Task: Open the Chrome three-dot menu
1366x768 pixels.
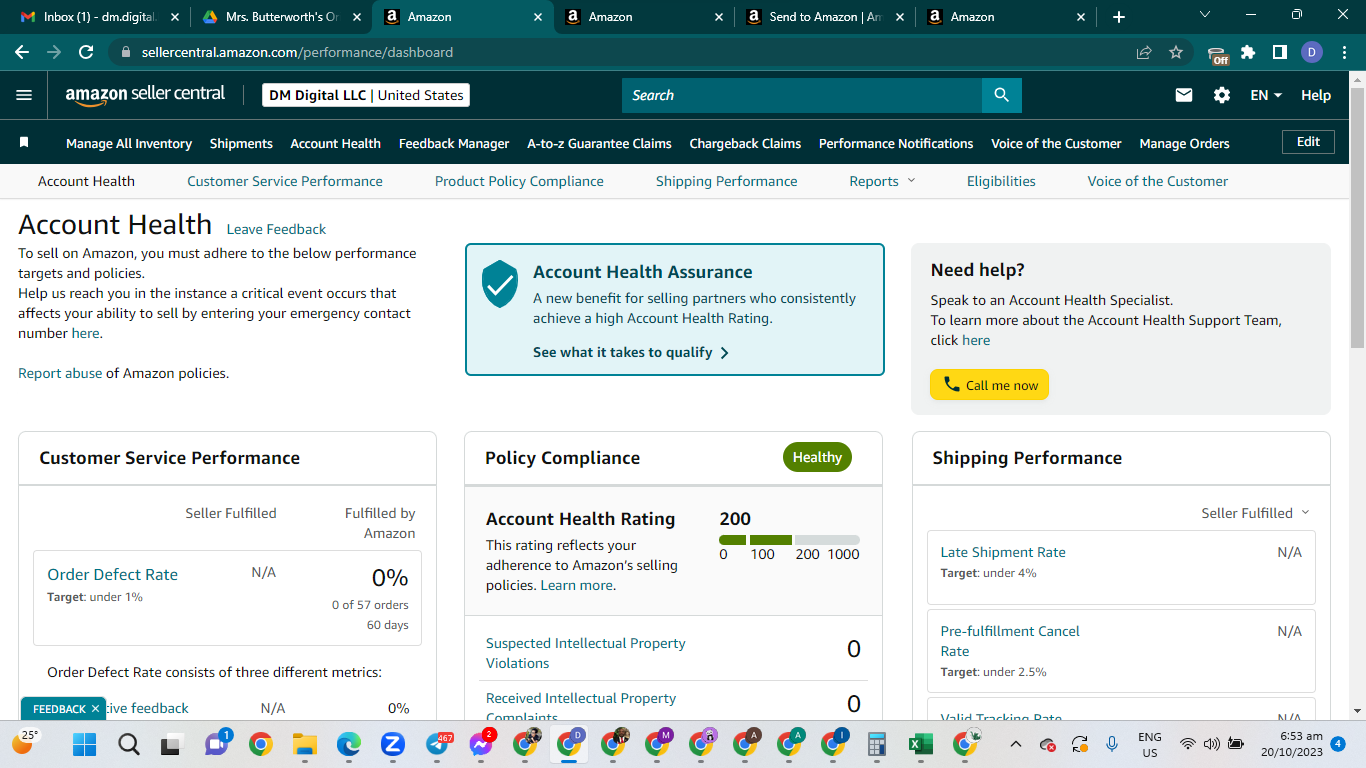Action: pos(1344,52)
